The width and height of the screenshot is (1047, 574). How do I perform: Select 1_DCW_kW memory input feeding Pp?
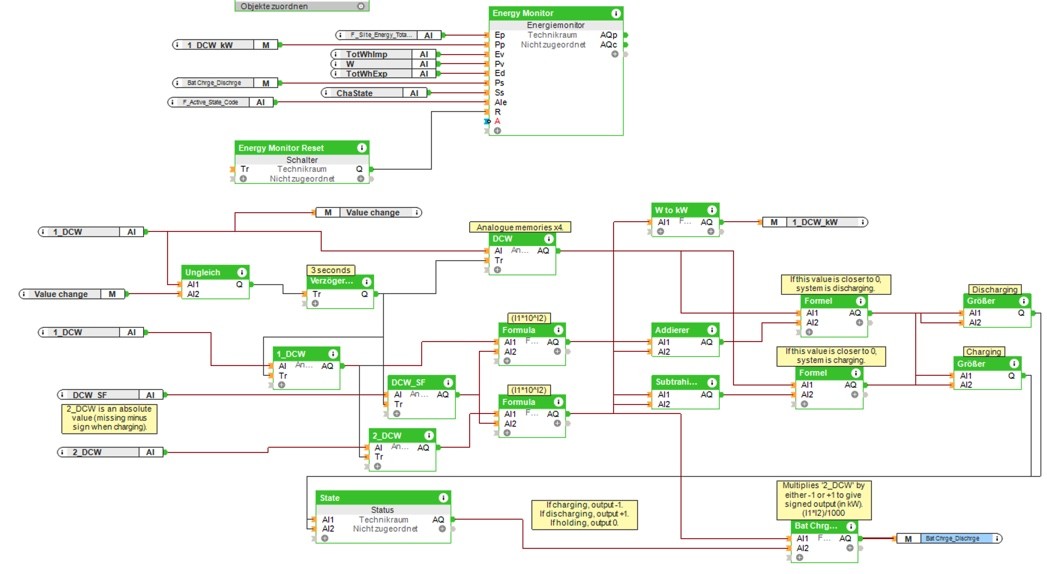tap(225, 45)
